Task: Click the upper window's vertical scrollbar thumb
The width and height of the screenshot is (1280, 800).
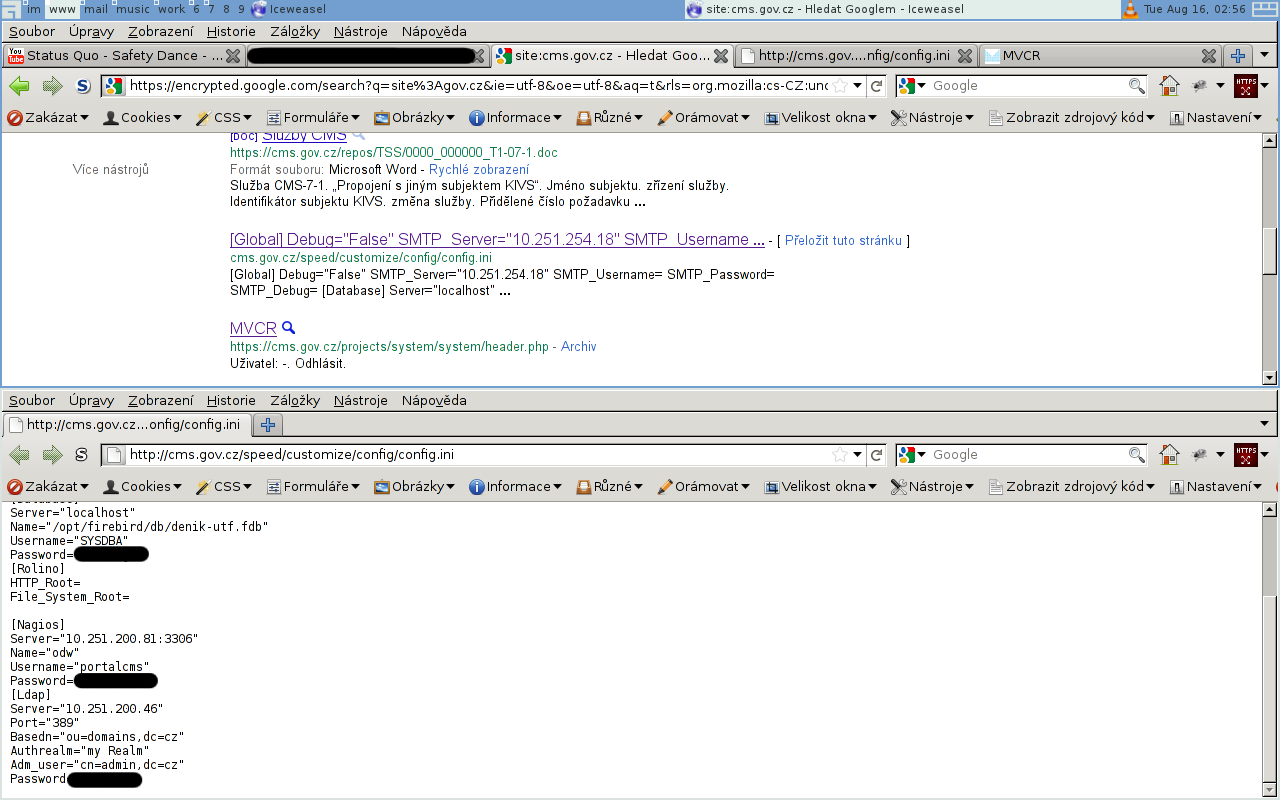Action: (1271, 250)
